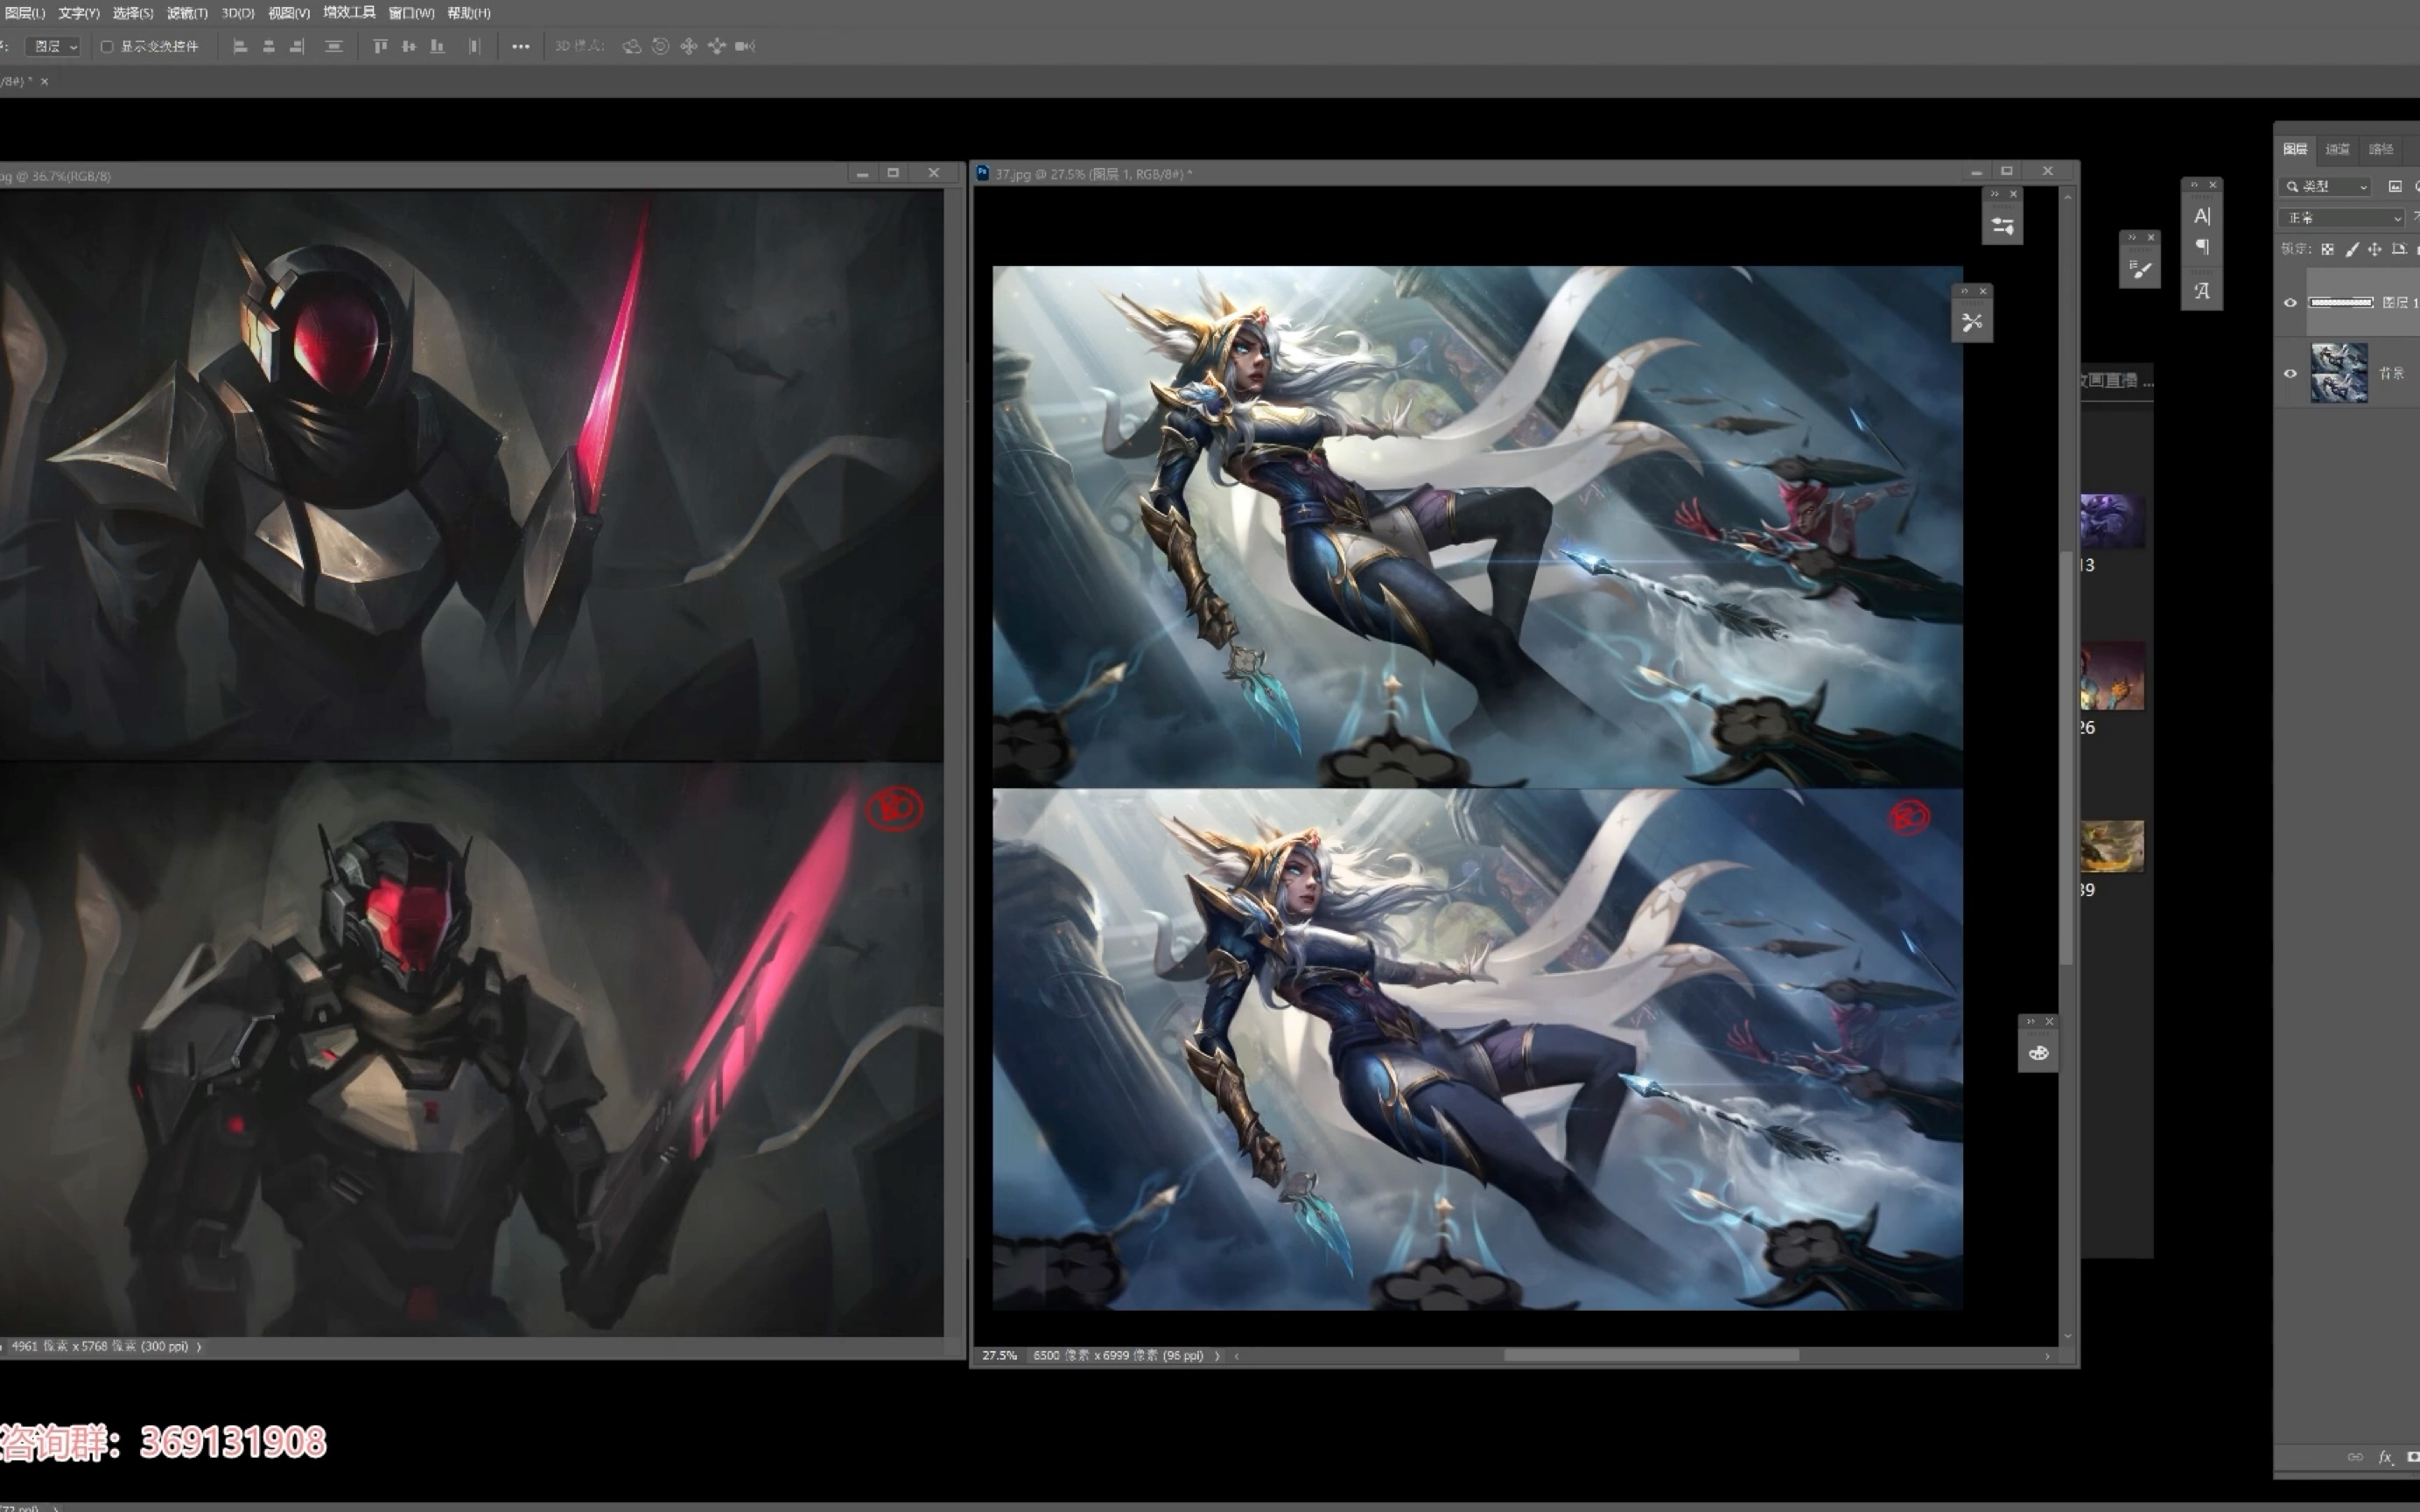Open the tool presets wrench panel icon
This screenshot has width=2420, height=1512.
click(x=1972, y=322)
